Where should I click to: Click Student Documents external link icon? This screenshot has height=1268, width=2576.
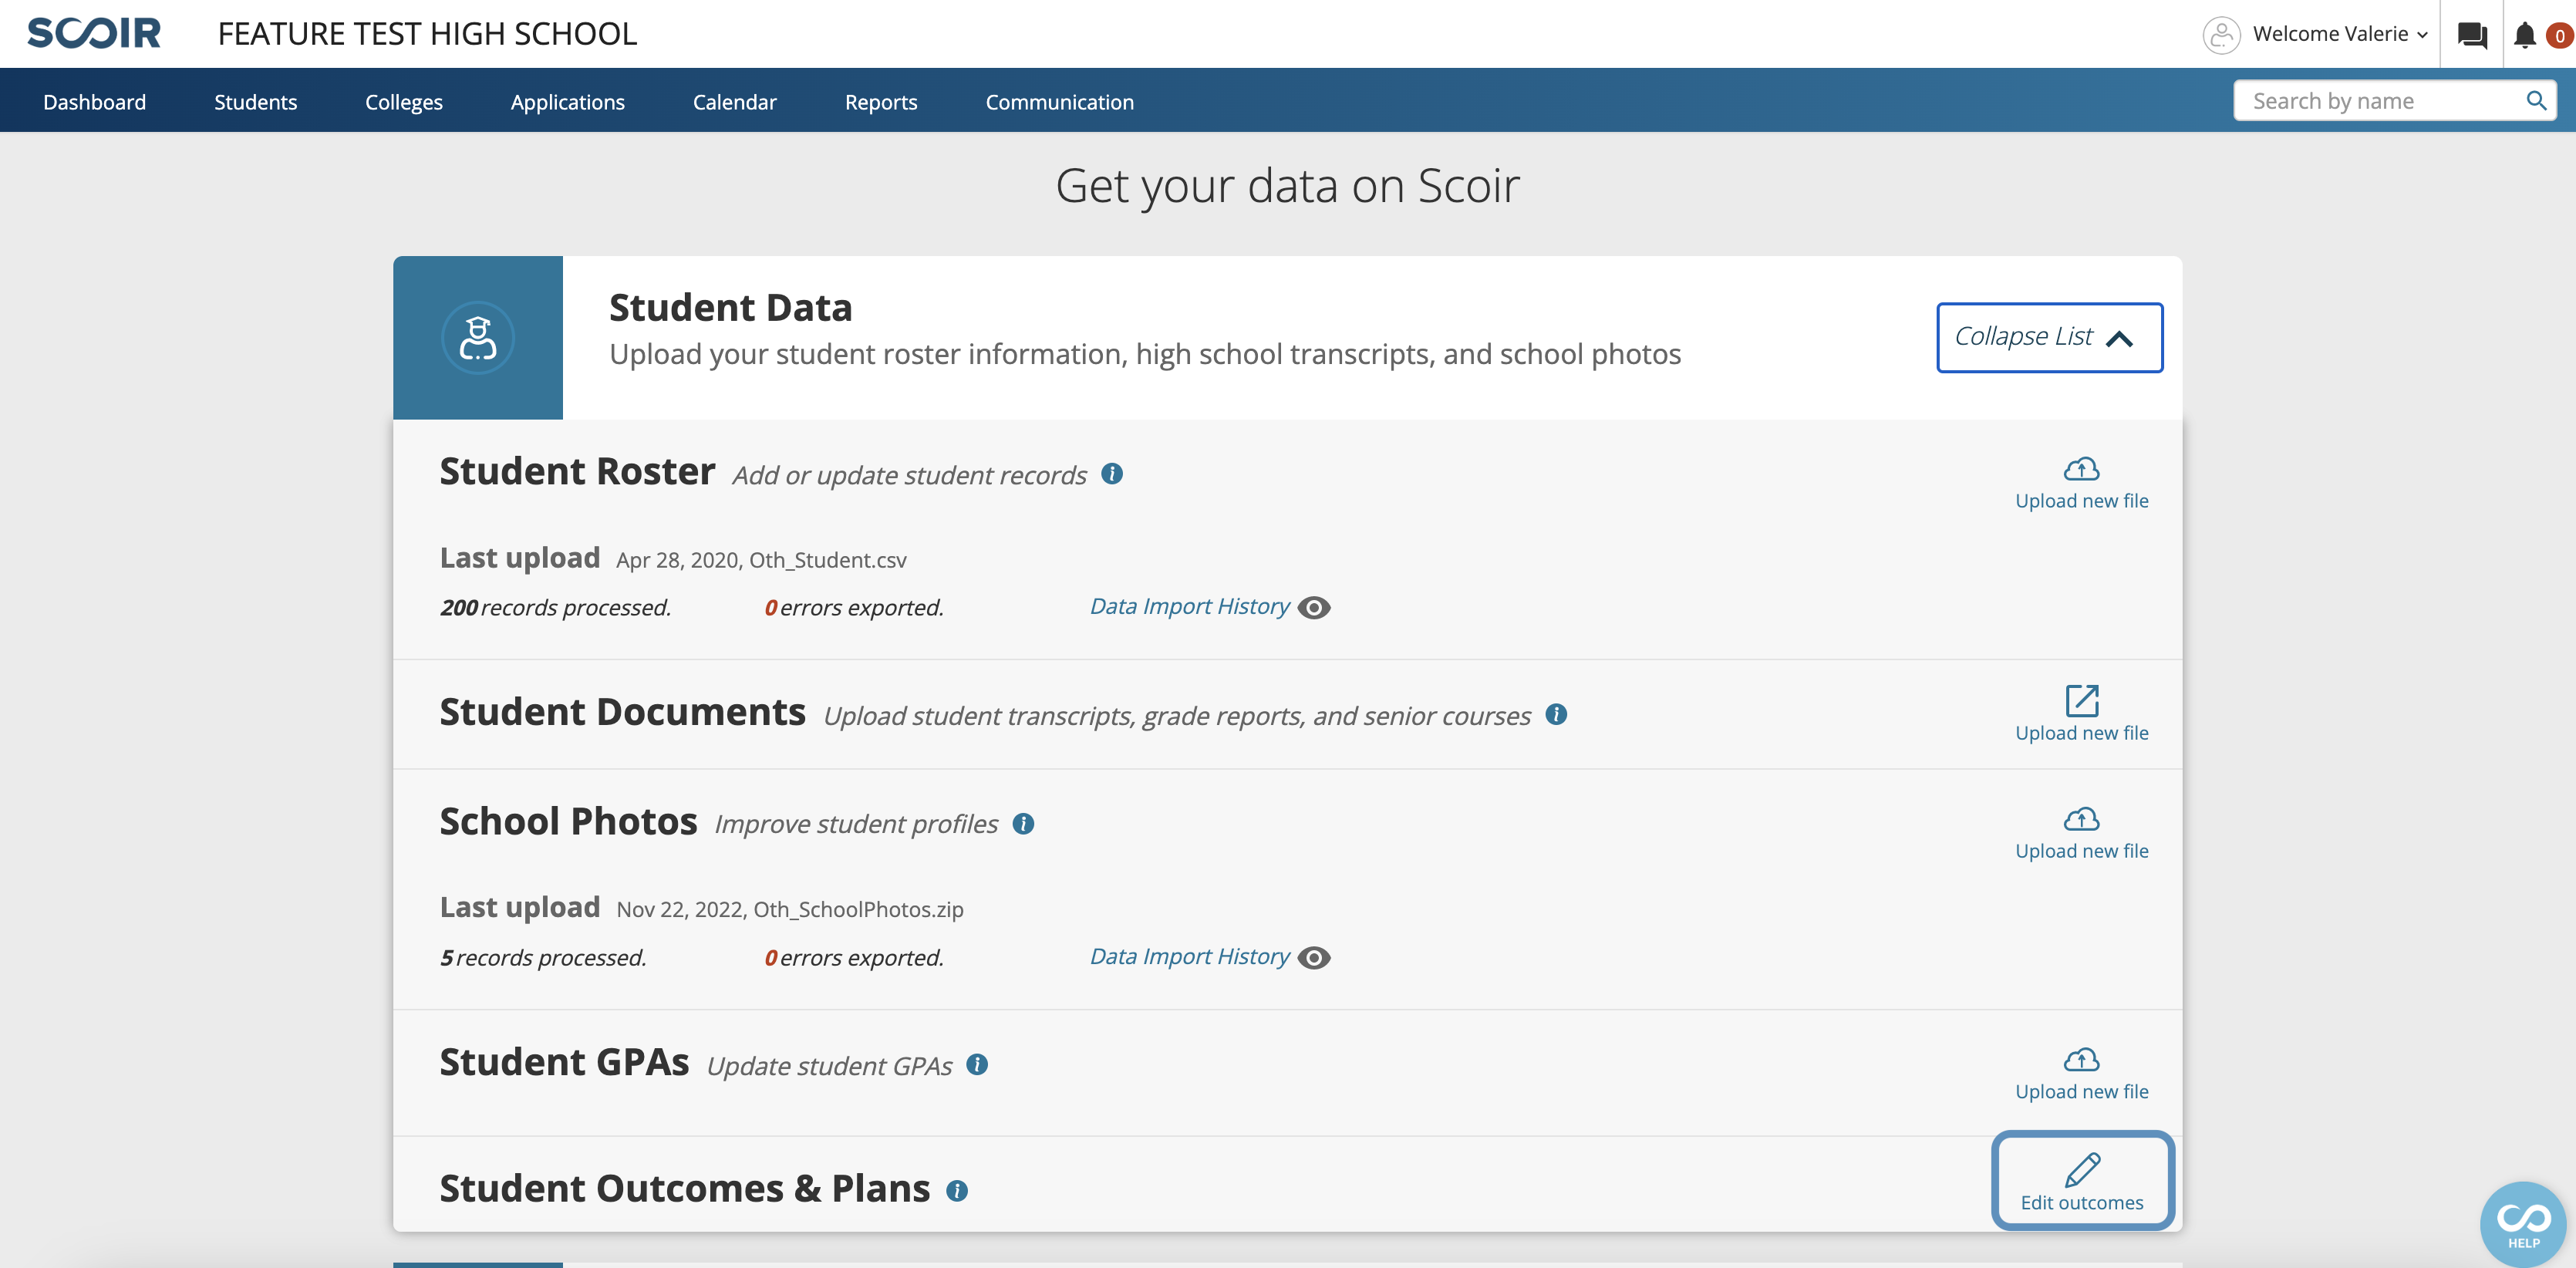coord(2082,700)
